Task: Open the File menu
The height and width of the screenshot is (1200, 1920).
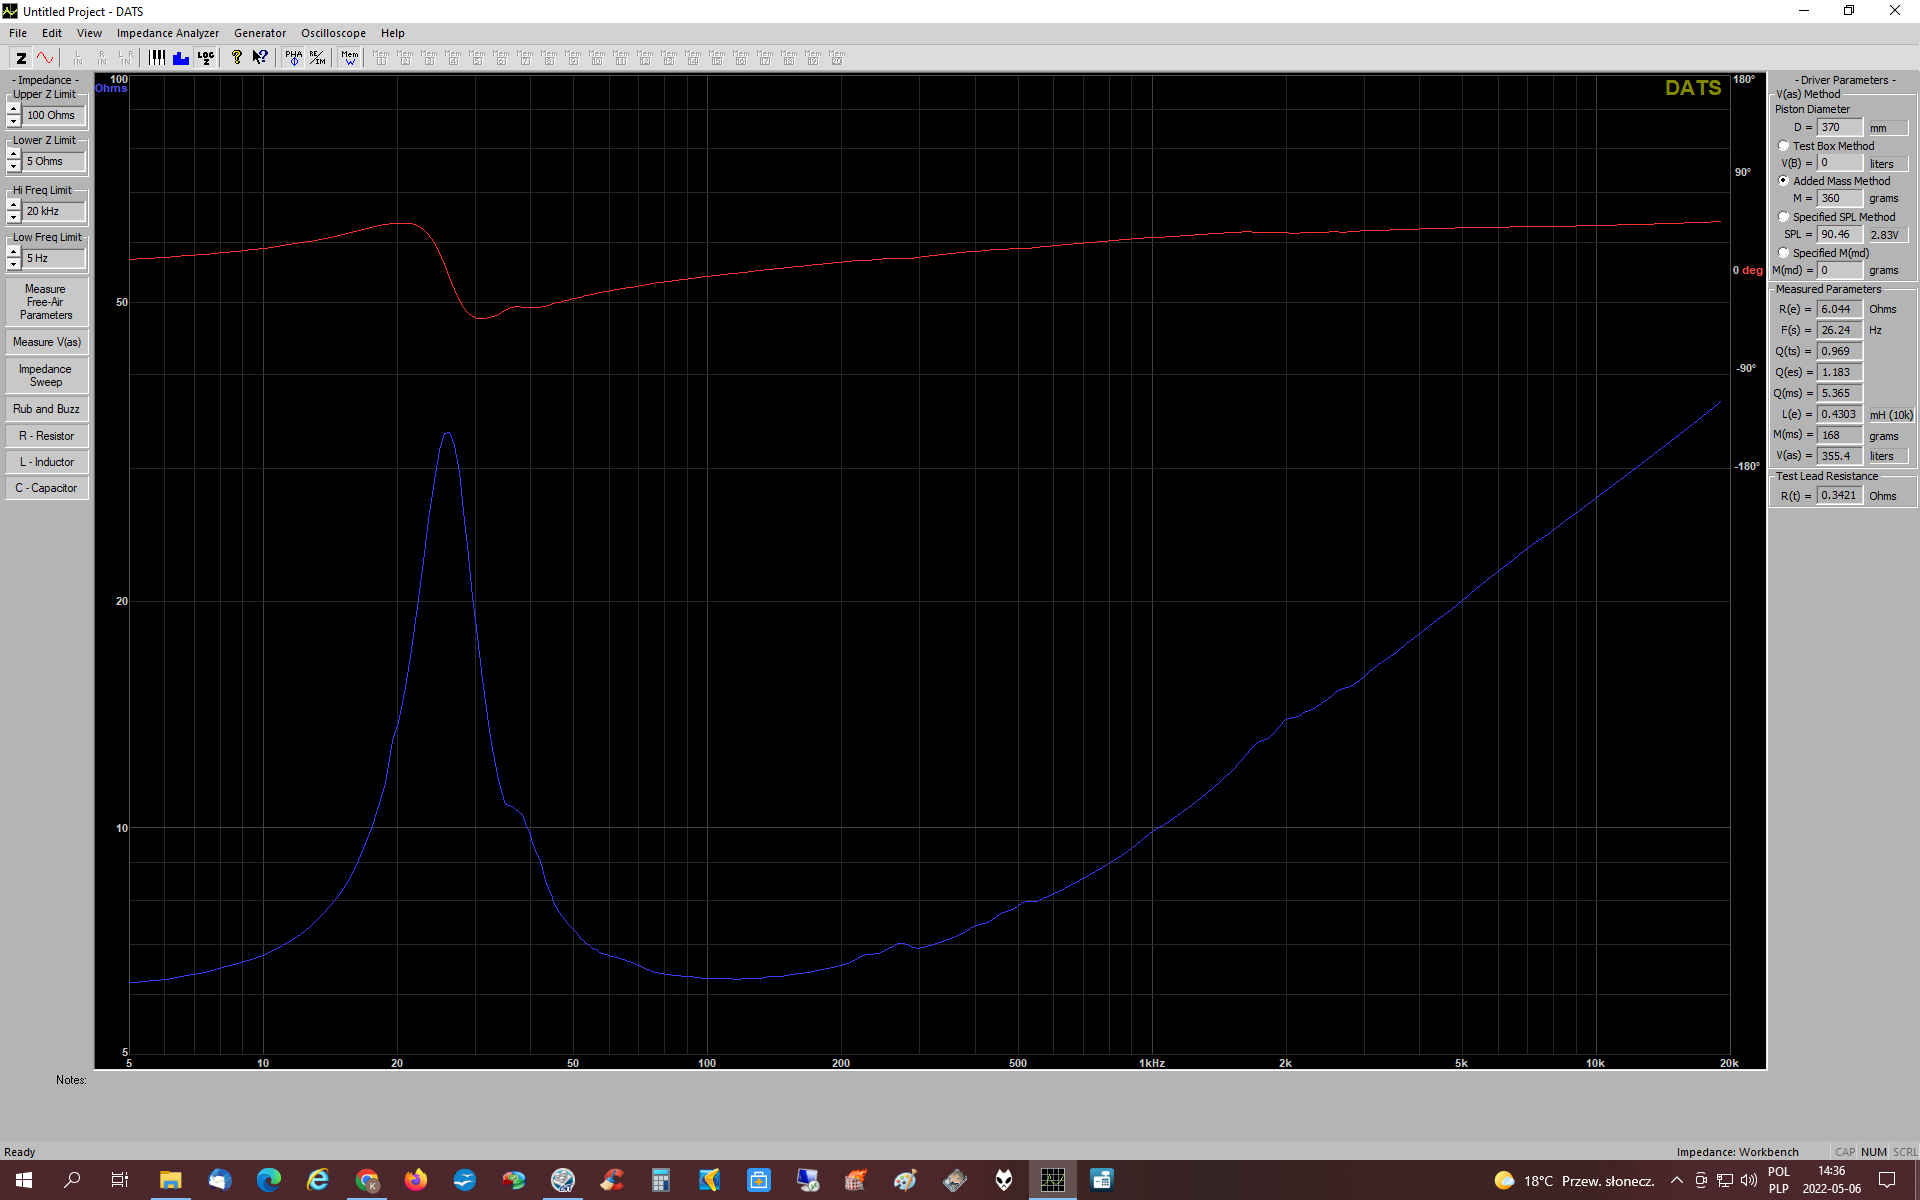Action: pos(18,33)
